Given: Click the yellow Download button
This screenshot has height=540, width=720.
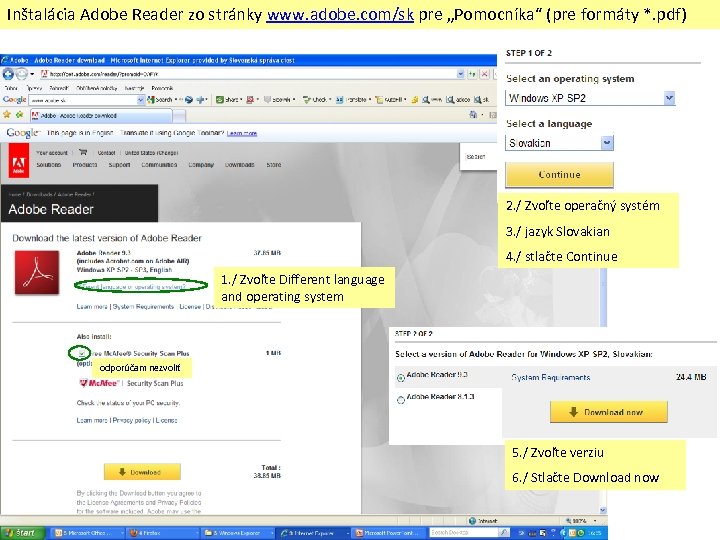Looking at the screenshot, I should [142, 472].
